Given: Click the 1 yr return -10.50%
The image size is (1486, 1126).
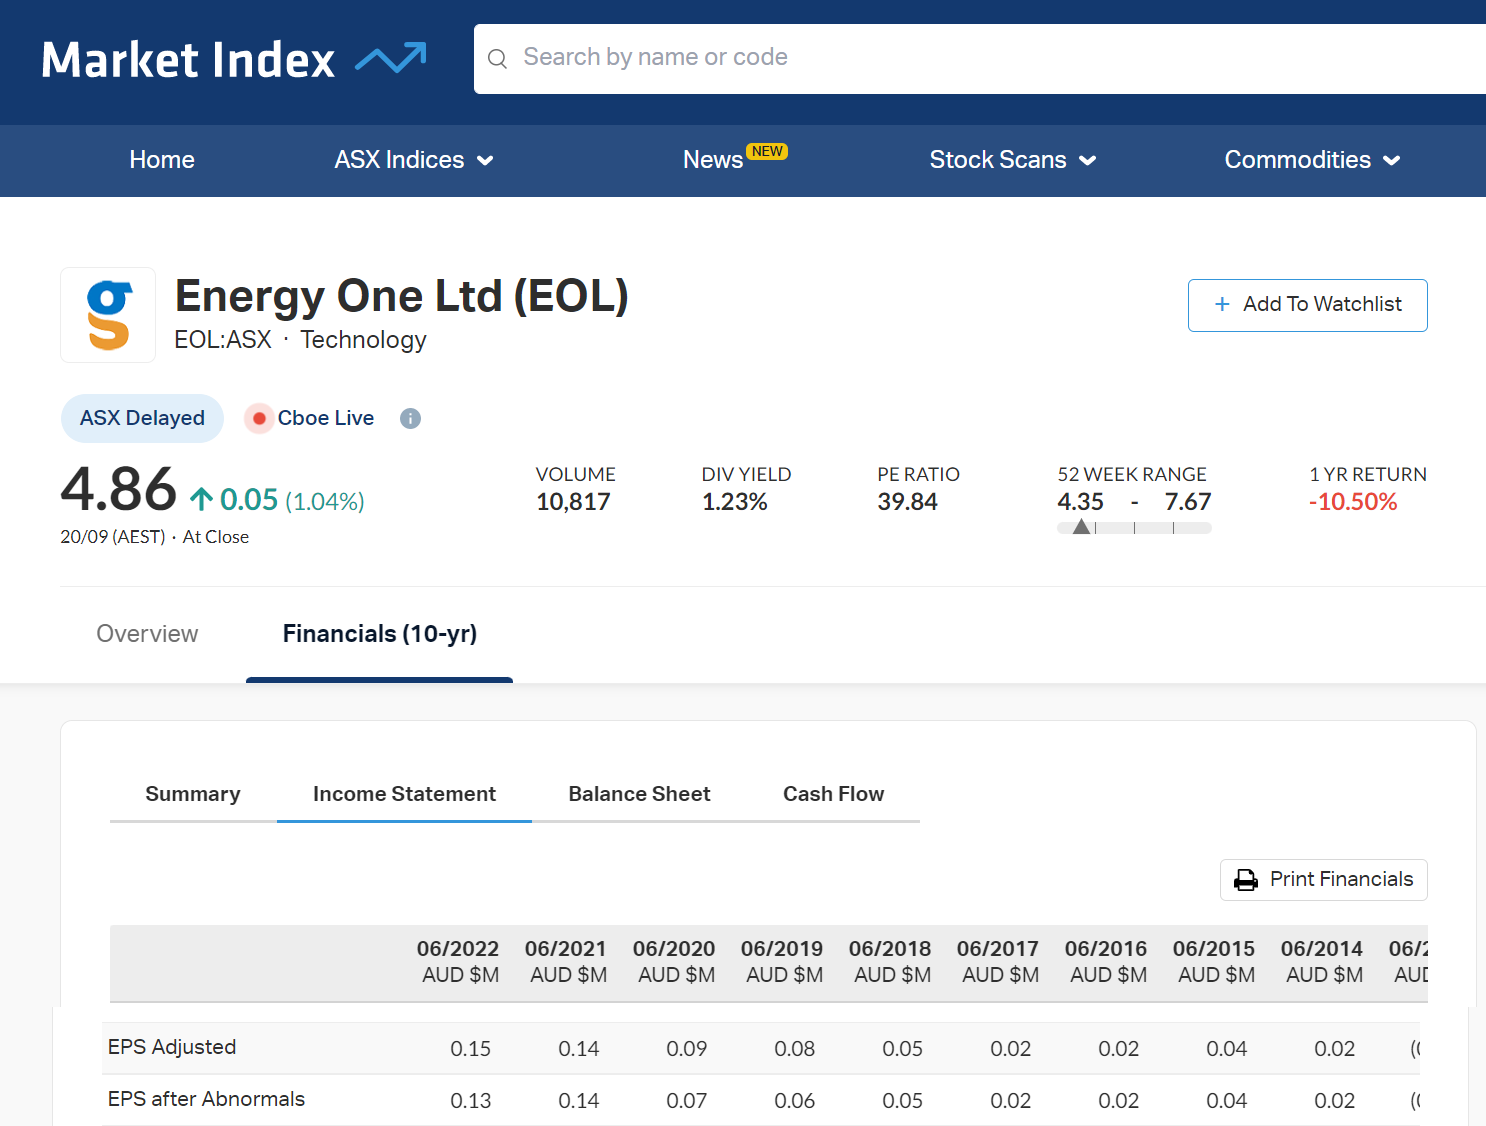Looking at the screenshot, I should click(x=1353, y=502).
